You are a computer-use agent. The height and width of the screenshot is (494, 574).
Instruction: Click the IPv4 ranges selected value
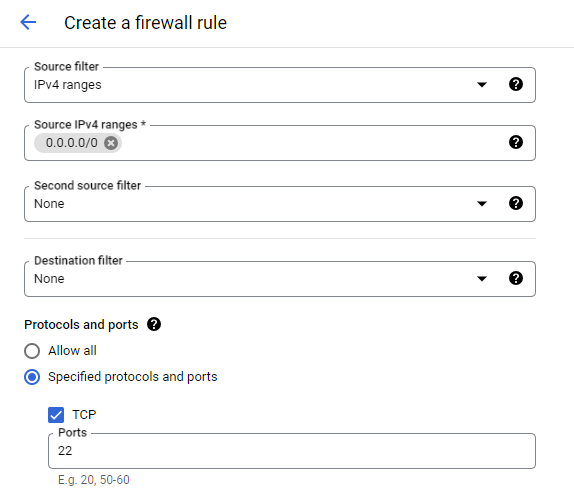tap(68, 85)
